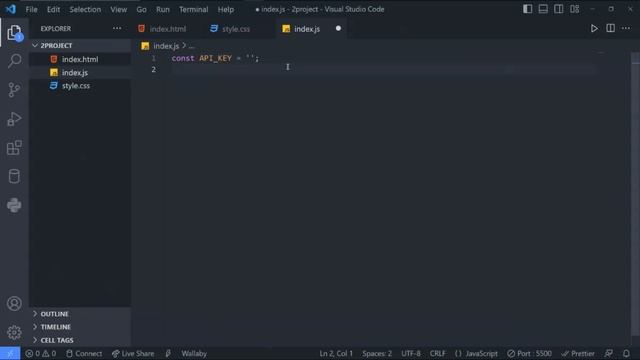Click the feedback icon in status bar
This screenshot has height=360, width=640.
pos(609,353)
